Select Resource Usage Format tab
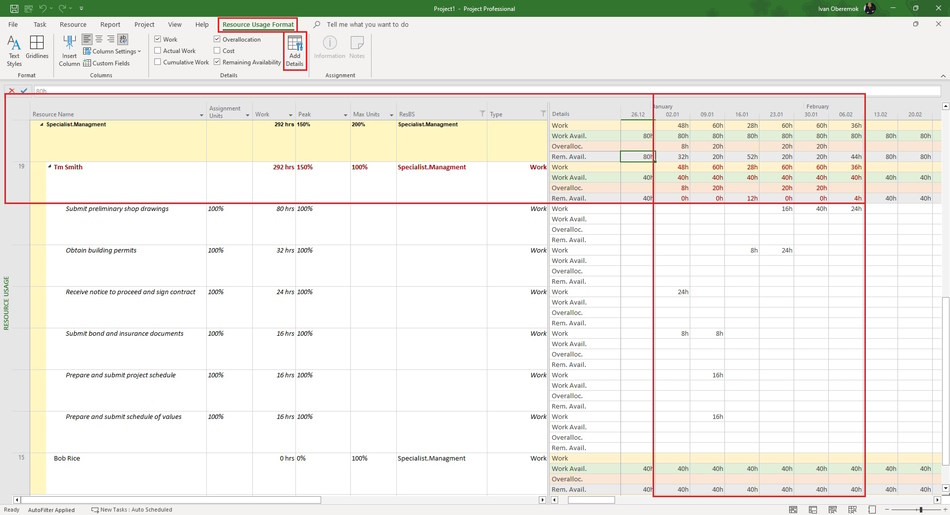950x515 pixels. pos(257,25)
